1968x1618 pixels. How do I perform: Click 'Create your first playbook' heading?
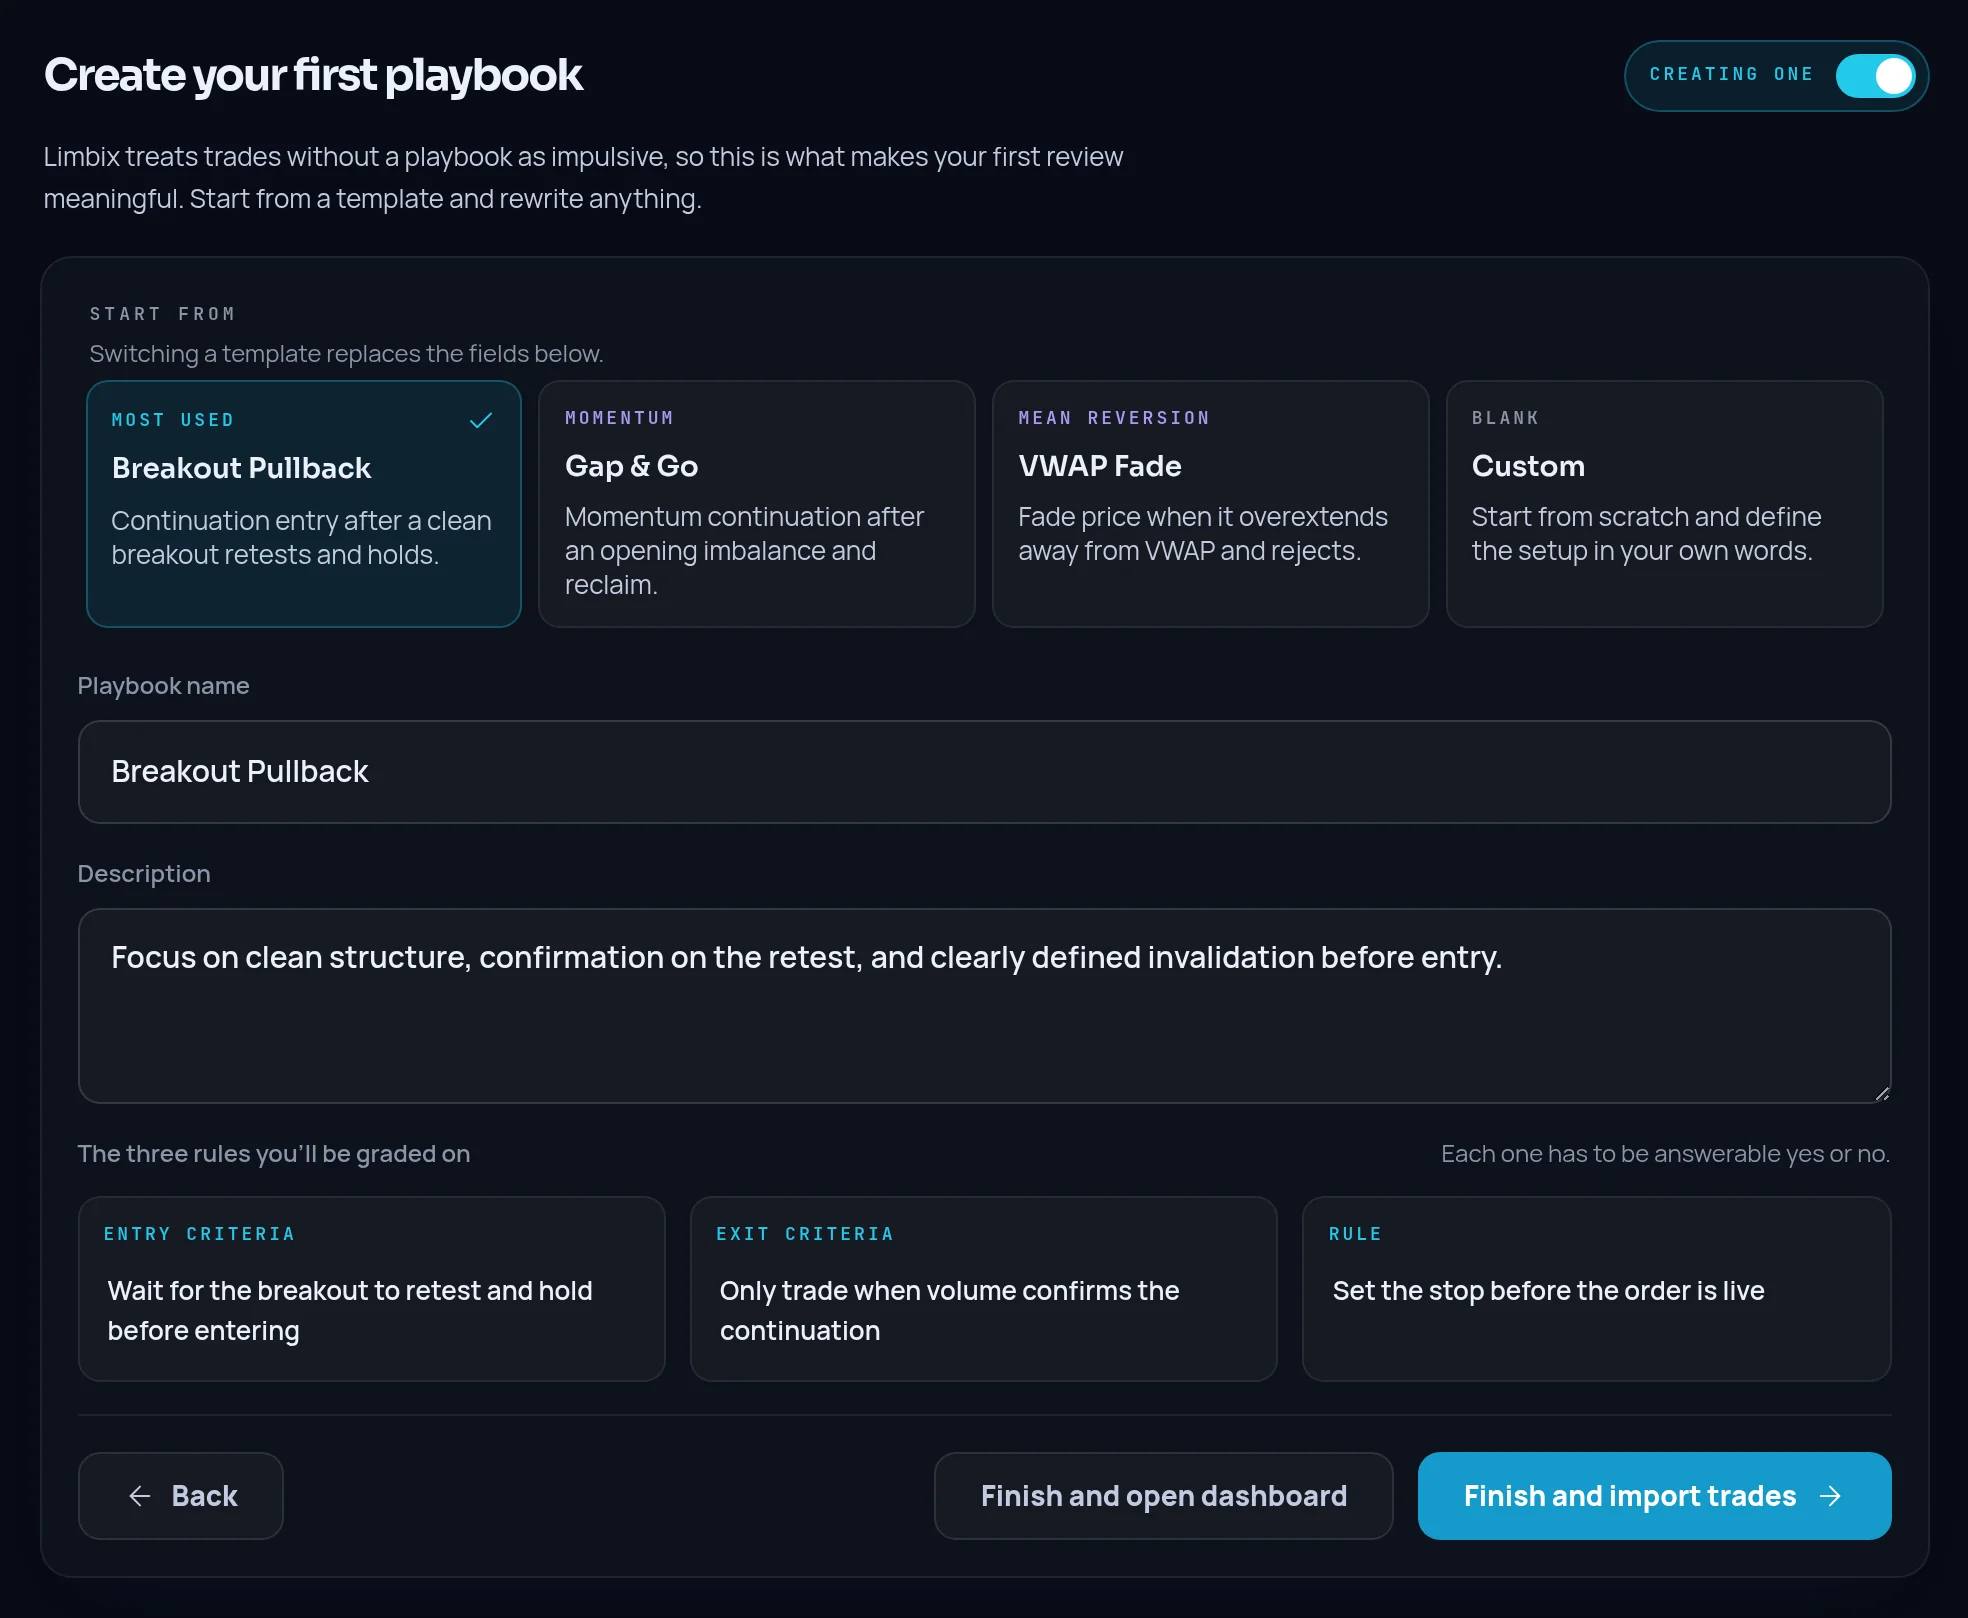click(x=313, y=75)
